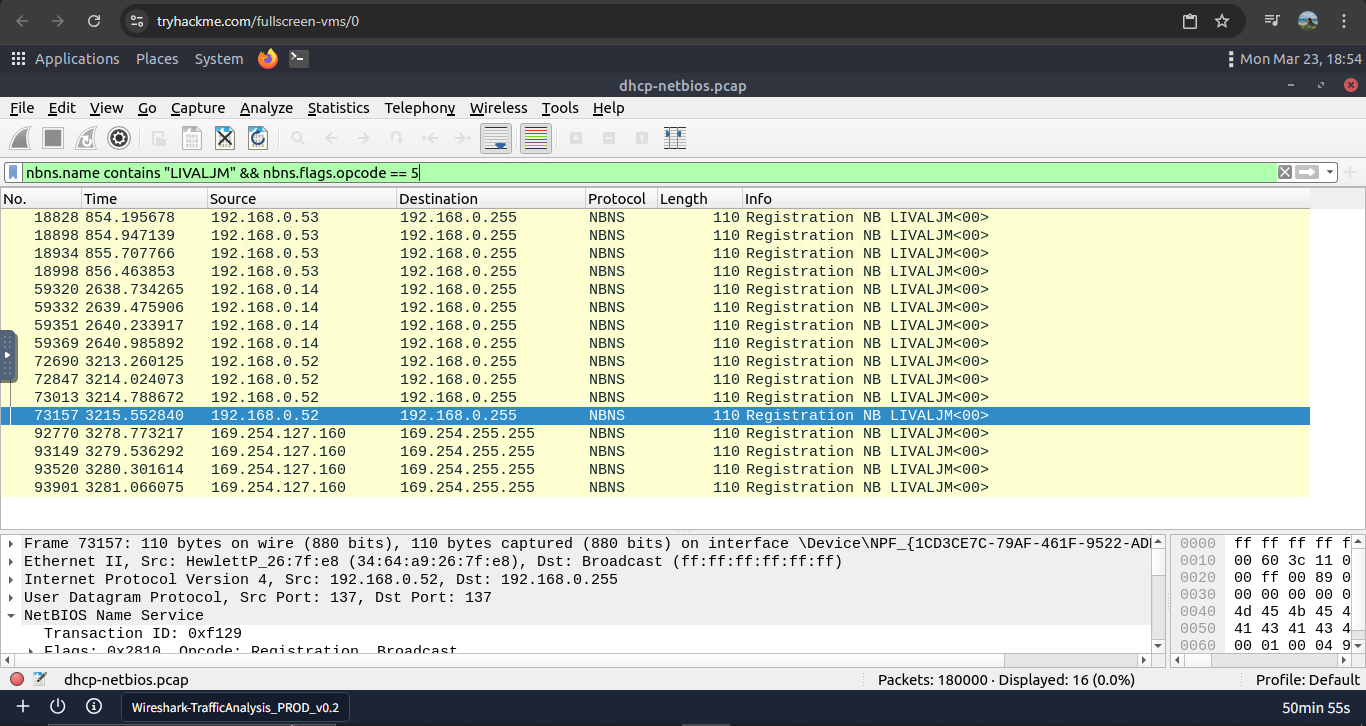Apply the display filter arrow button

pos(1307,173)
